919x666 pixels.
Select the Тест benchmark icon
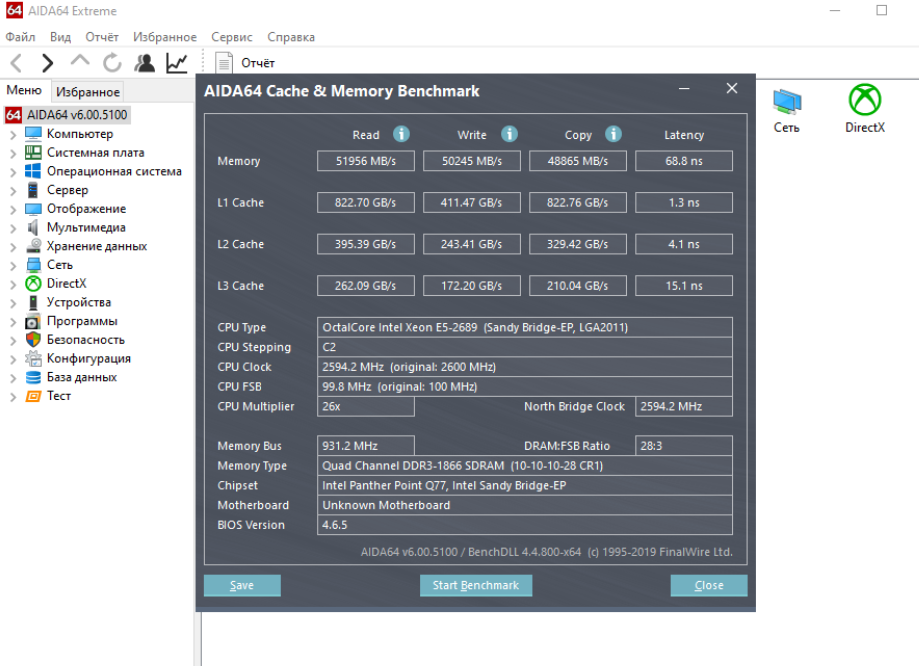[33, 396]
